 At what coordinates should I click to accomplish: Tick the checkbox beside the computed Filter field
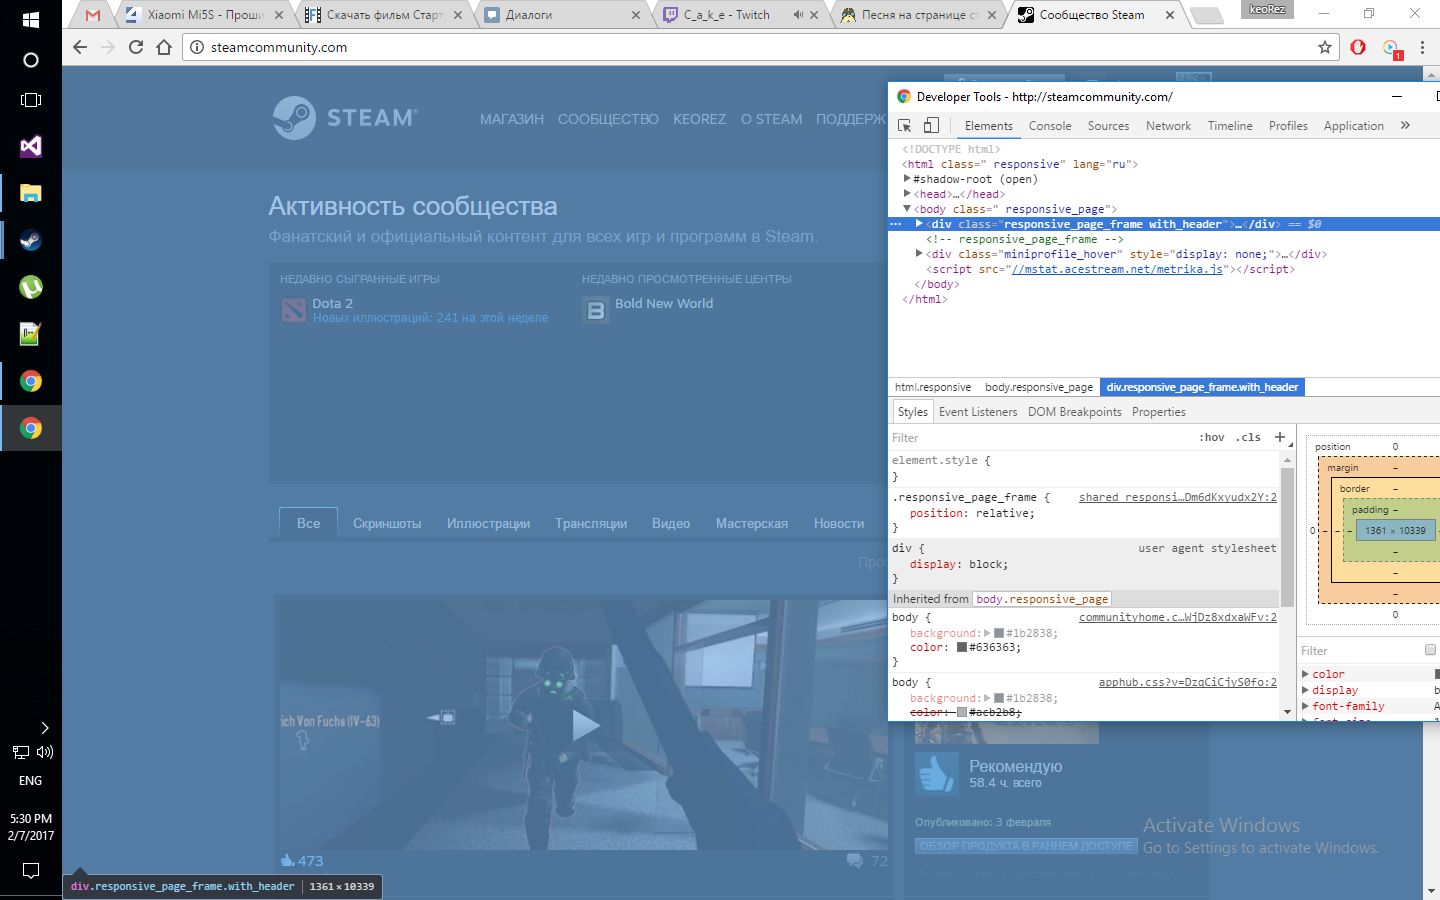[x=1430, y=650]
